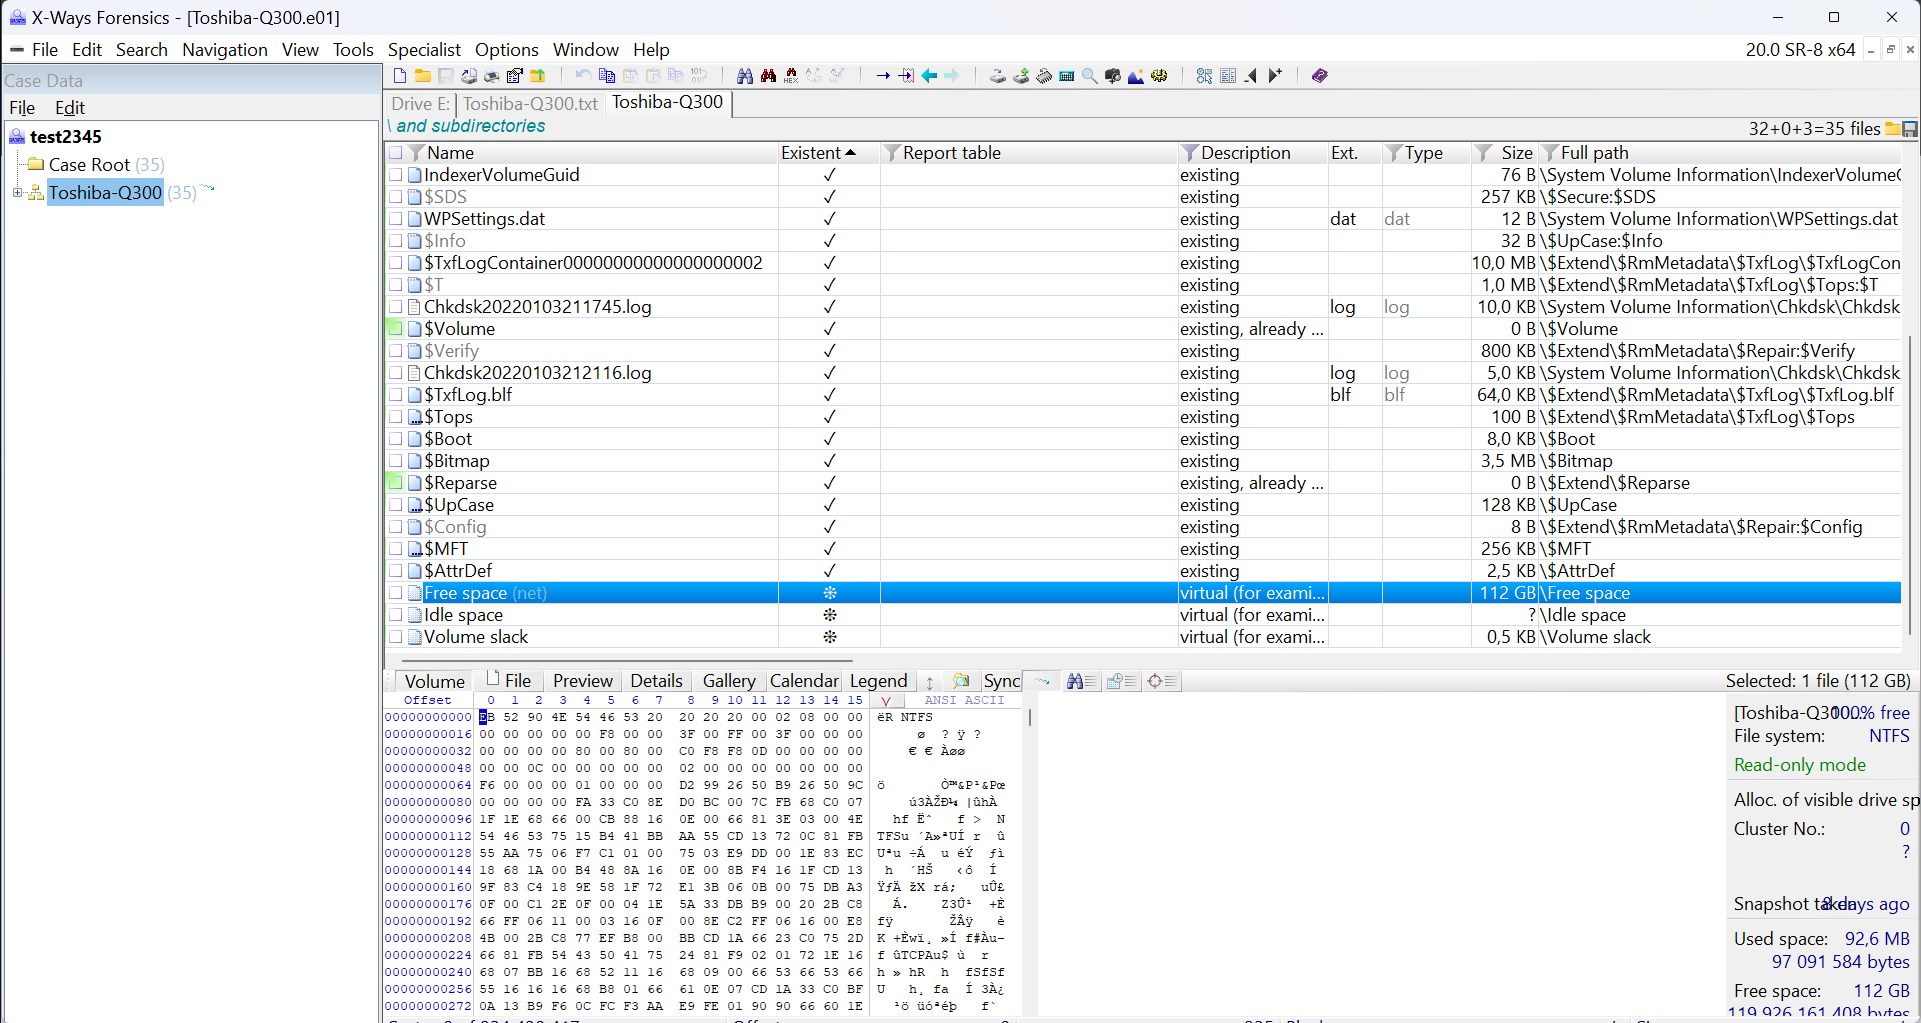Image resolution: width=1921 pixels, height=1023 pixels.
Task: Tick the checkbox for Volume slack
Action: pyautogui.click(x=396, y=637)
